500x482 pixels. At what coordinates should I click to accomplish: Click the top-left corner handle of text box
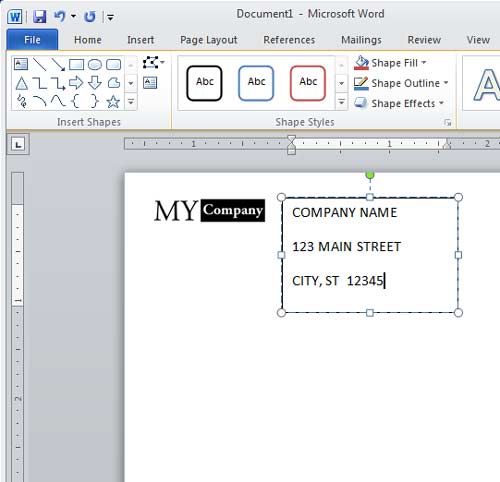[x=281, y=197]
